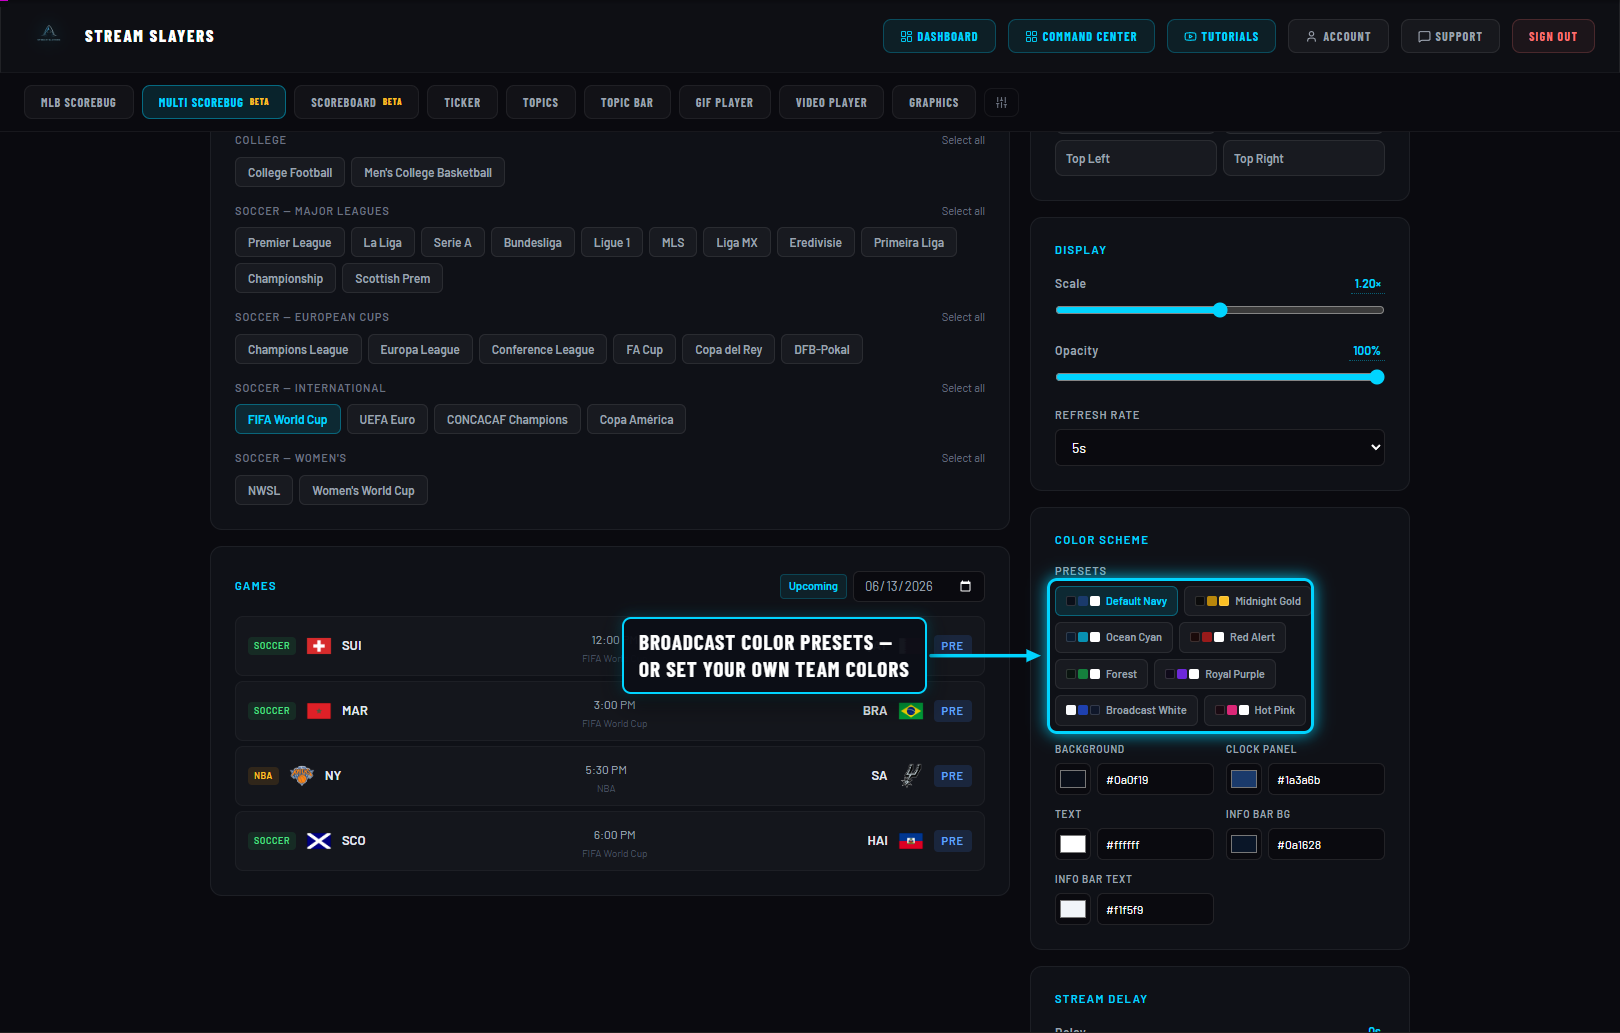Toggle MLS league selection

click(673, 243)
